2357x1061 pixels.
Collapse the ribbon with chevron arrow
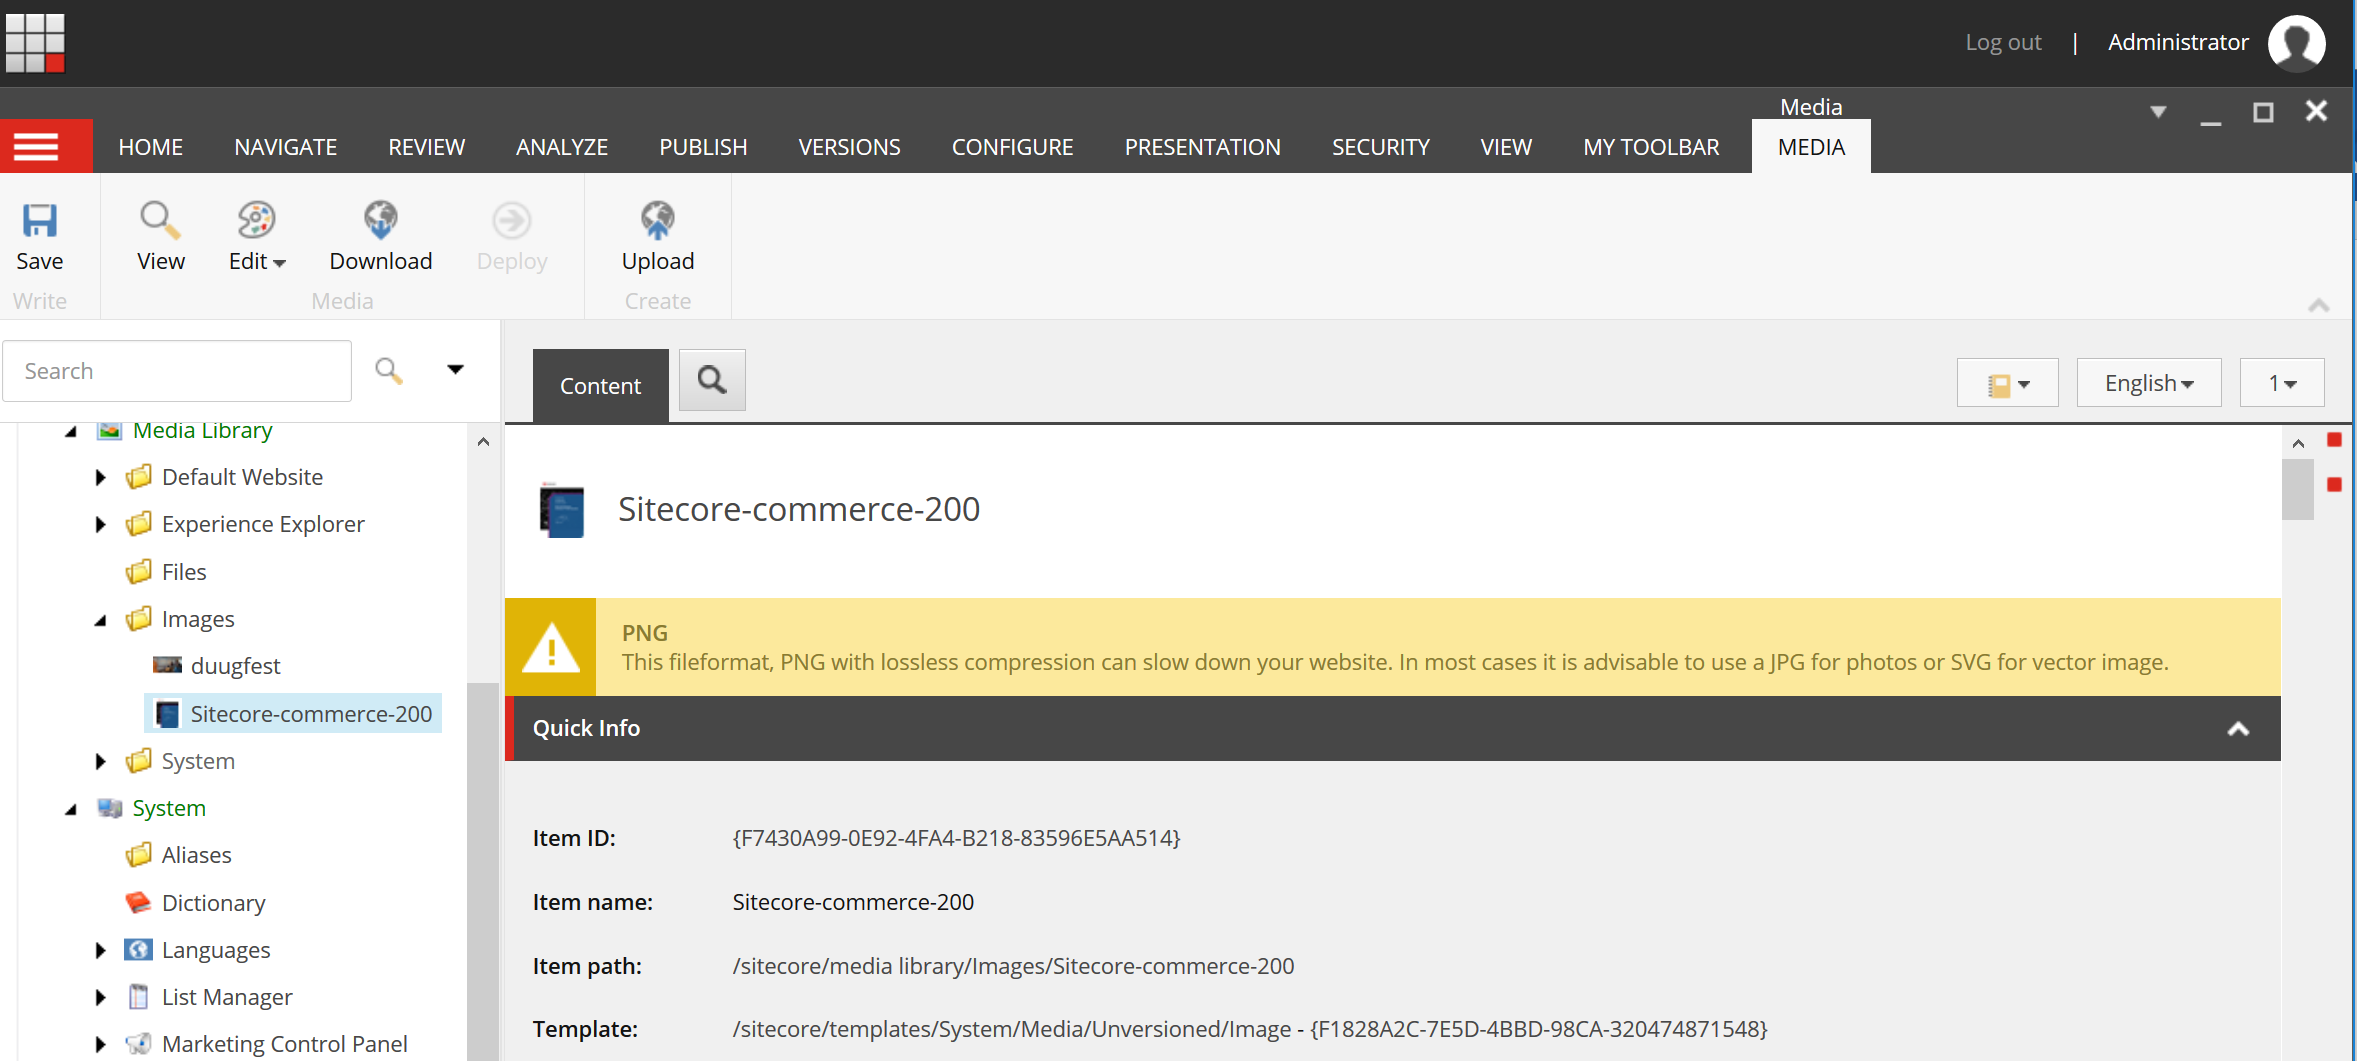click(x=2319, y=305)
